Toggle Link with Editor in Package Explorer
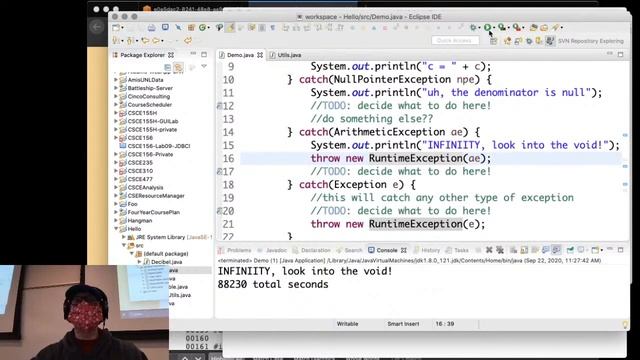640x360 pixels. coord(178,67)
